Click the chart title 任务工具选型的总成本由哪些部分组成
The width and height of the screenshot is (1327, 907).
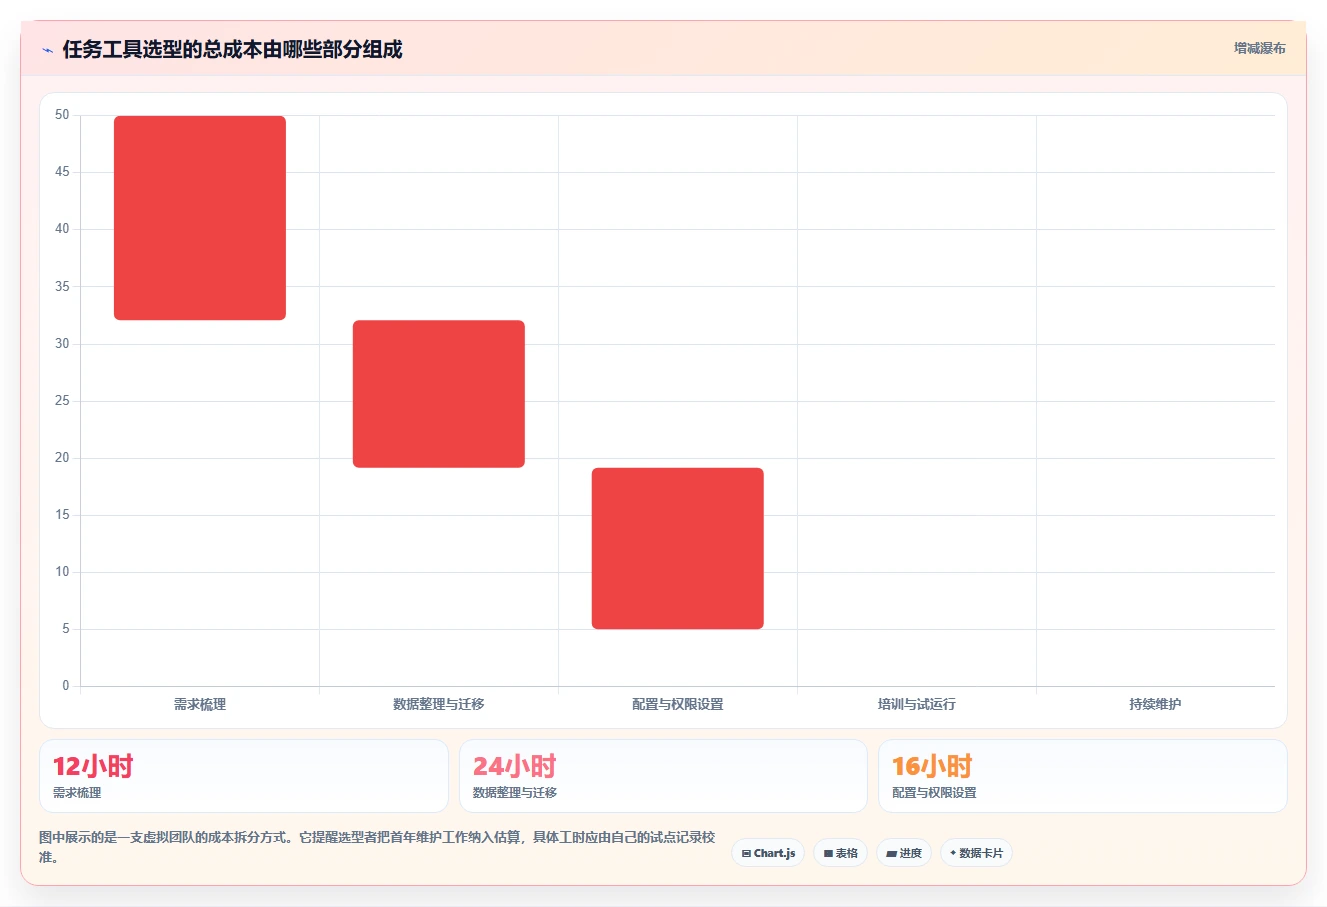point(232,49)
